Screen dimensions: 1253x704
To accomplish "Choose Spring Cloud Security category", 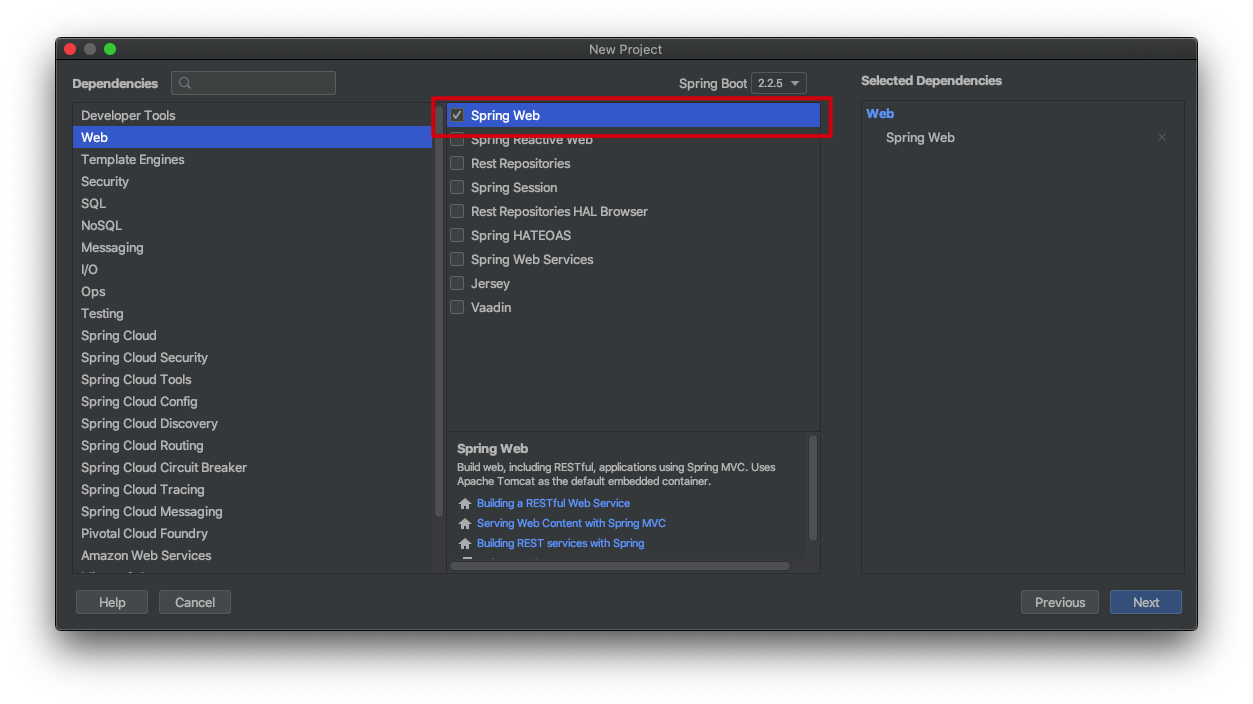I will 253,357.
